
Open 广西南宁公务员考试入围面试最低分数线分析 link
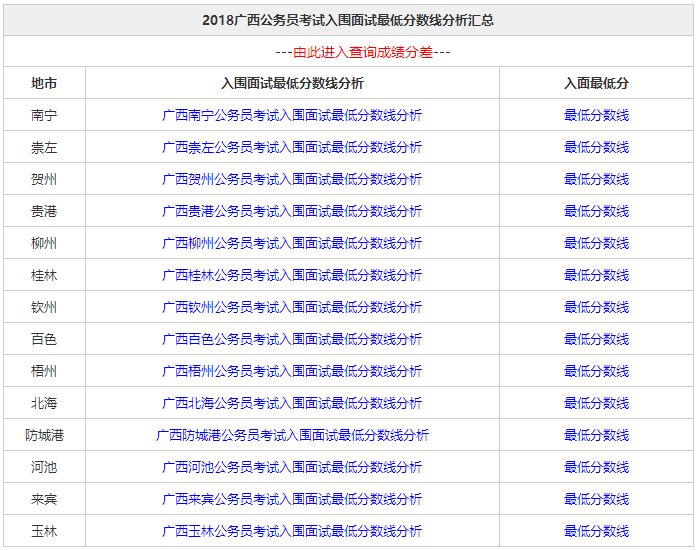click(292, 115)
